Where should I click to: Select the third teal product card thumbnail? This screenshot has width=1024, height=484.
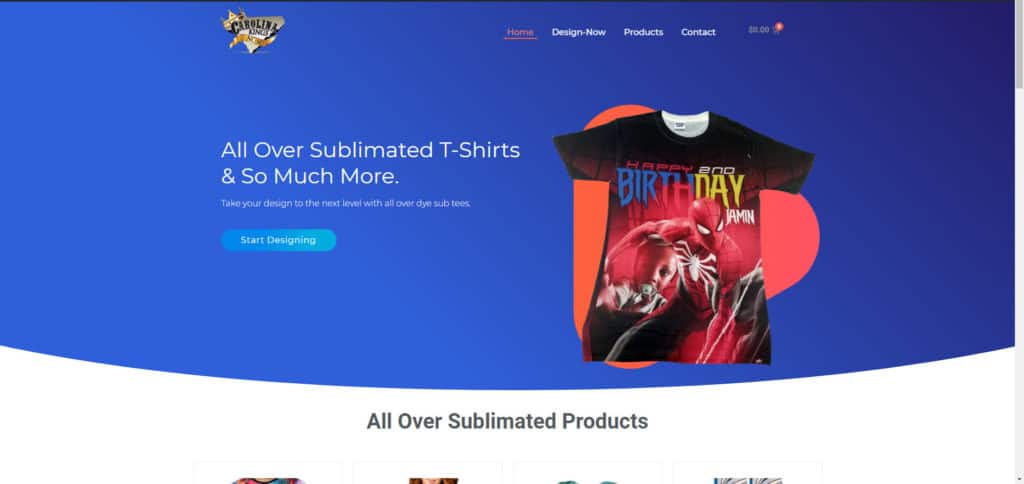588,482
